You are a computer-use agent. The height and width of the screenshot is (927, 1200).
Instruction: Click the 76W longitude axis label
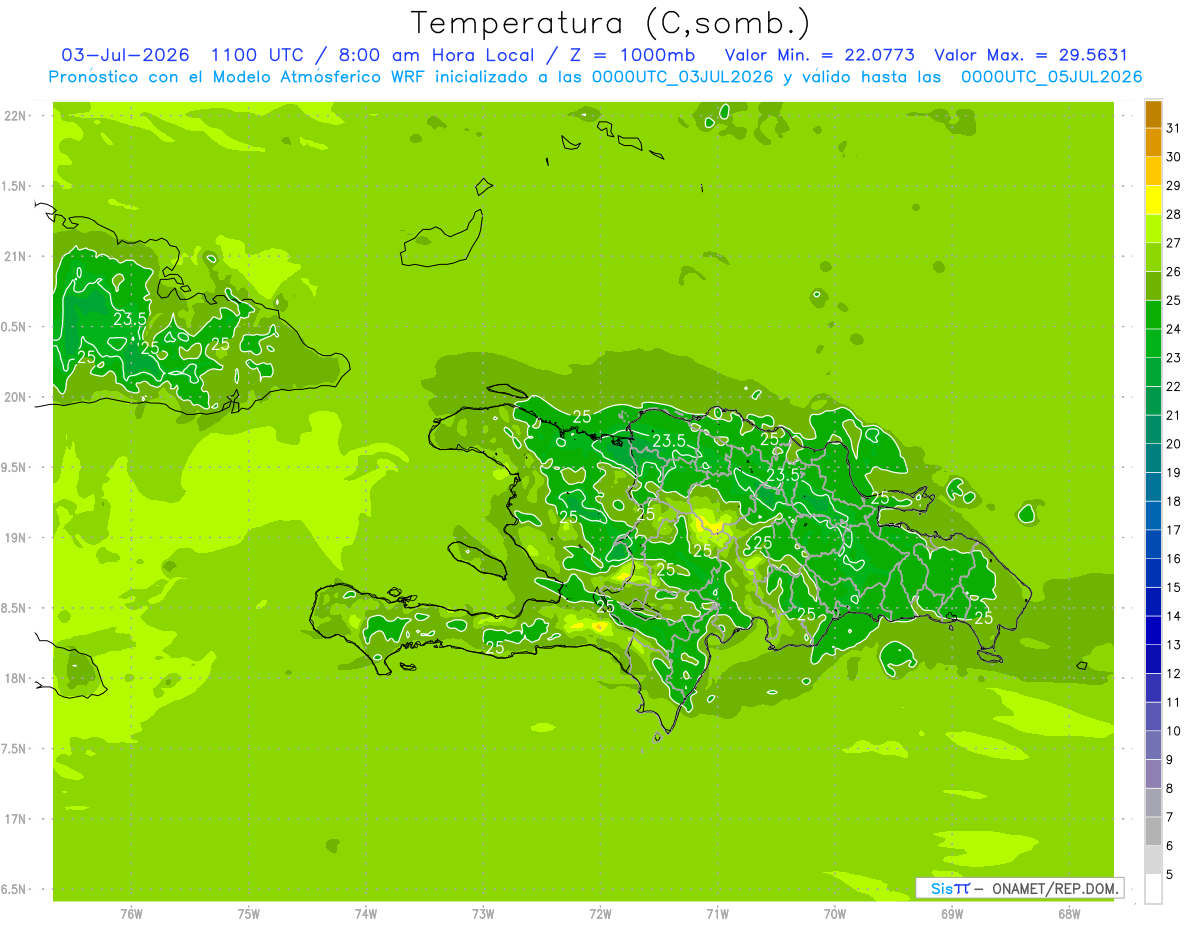[131, 913]
